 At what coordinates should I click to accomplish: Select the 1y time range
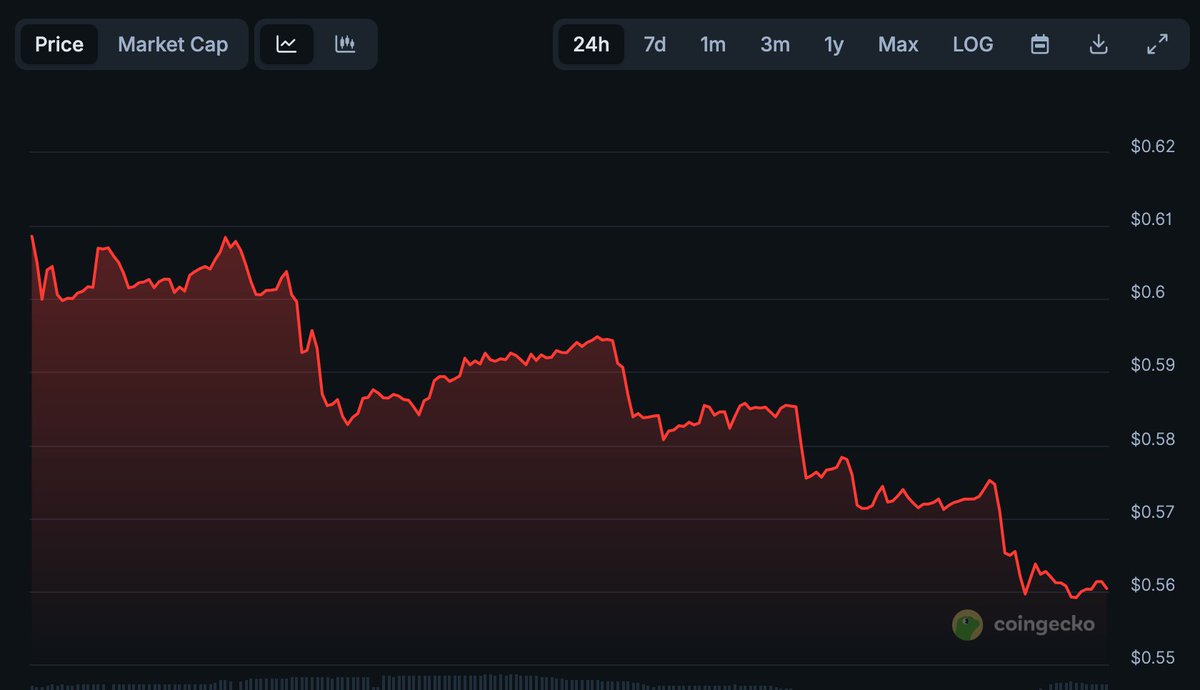click(834, 44)
